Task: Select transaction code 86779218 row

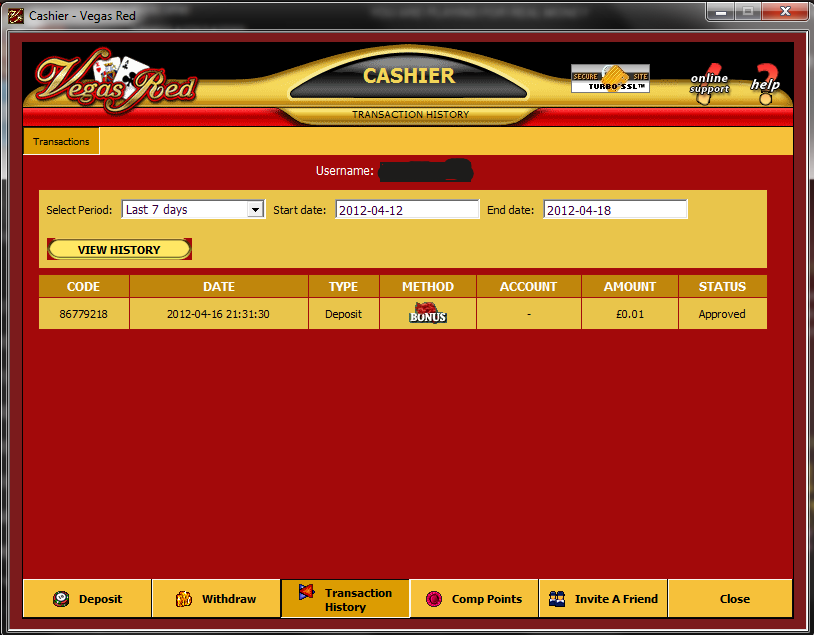Action: [84, 314]
